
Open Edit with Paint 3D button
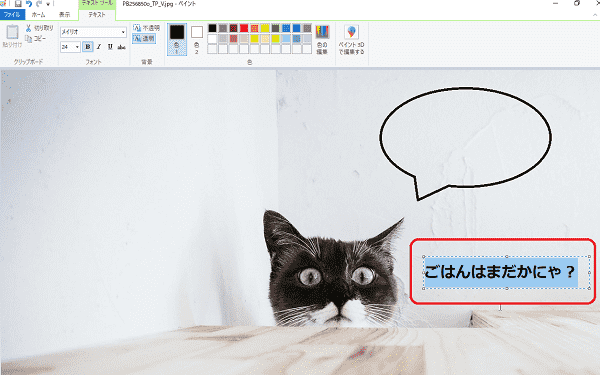351,39
